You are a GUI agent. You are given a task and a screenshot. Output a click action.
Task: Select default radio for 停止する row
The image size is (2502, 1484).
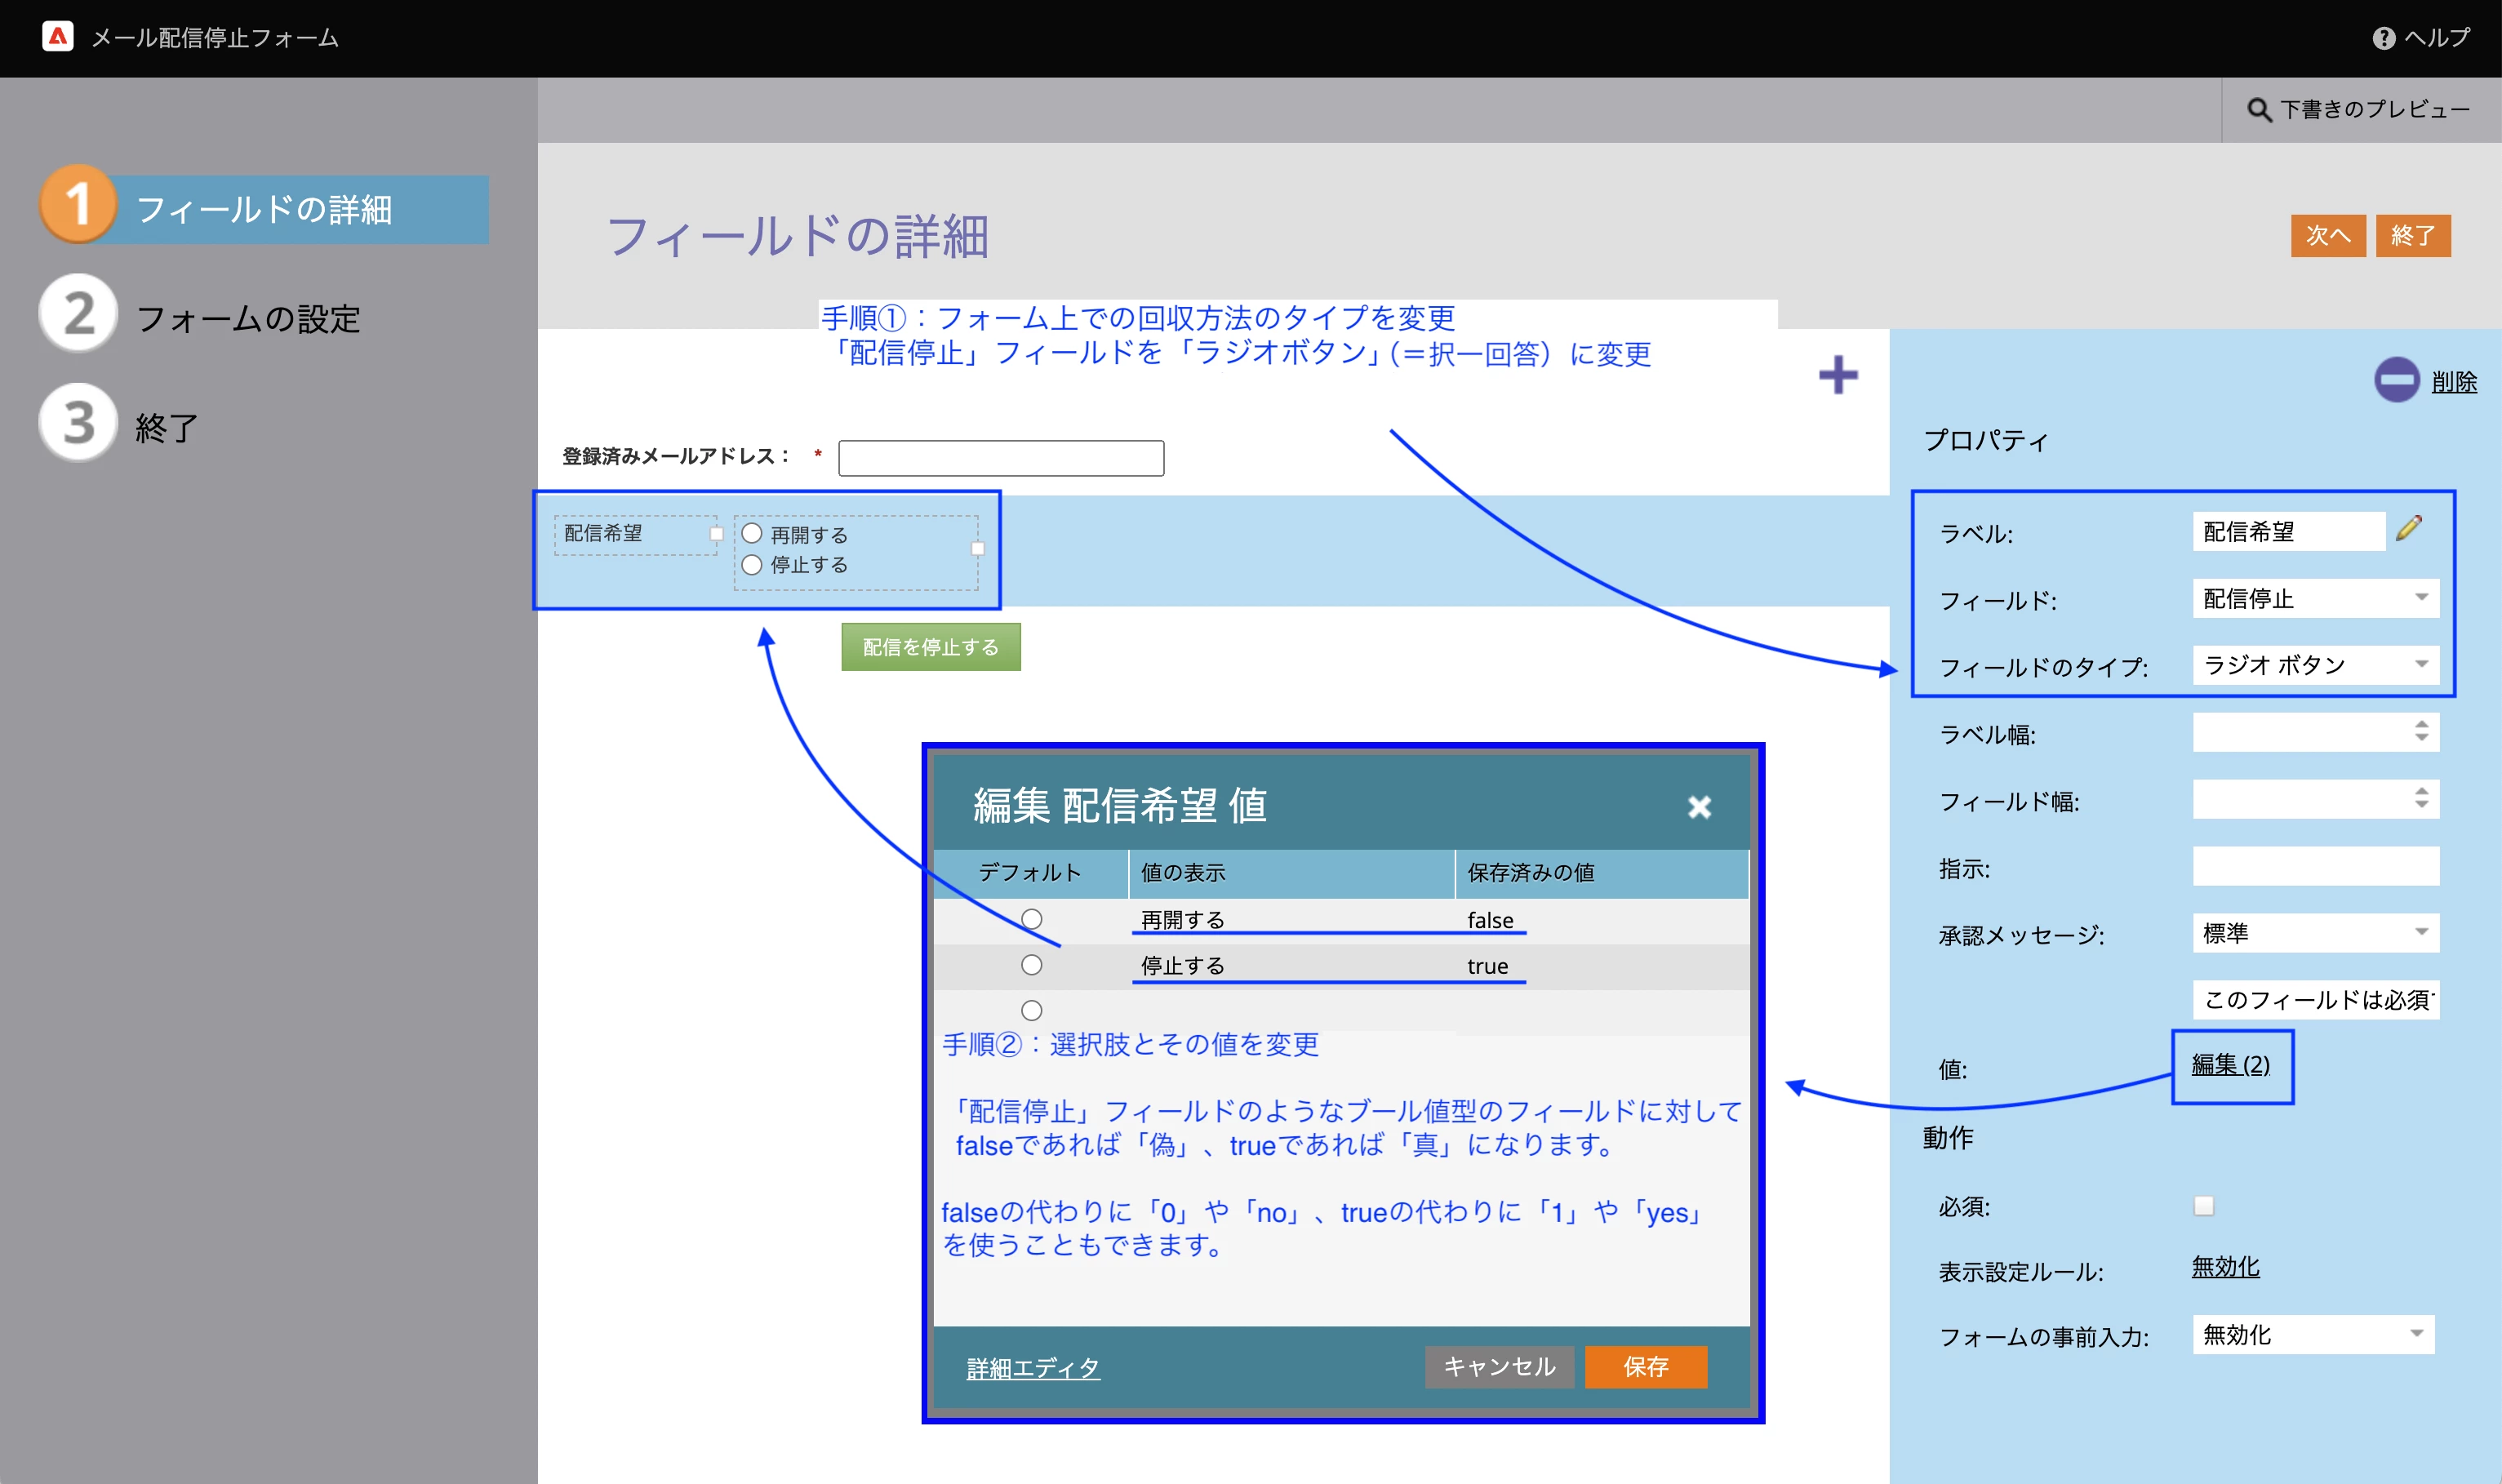click(x=1031, y=965)
